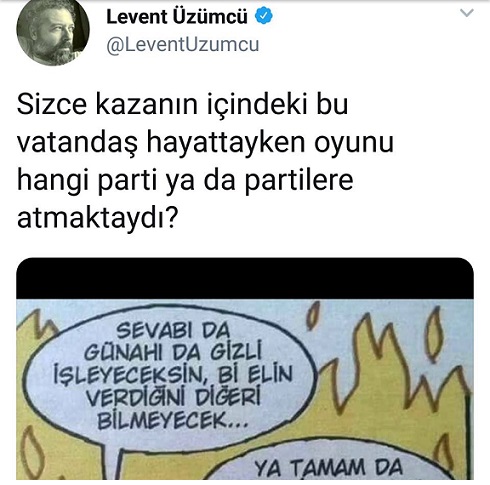Image resolution: width=490 pixels, height=485 pixels.
Task: Click the blue verified badge
Action: 264,16
